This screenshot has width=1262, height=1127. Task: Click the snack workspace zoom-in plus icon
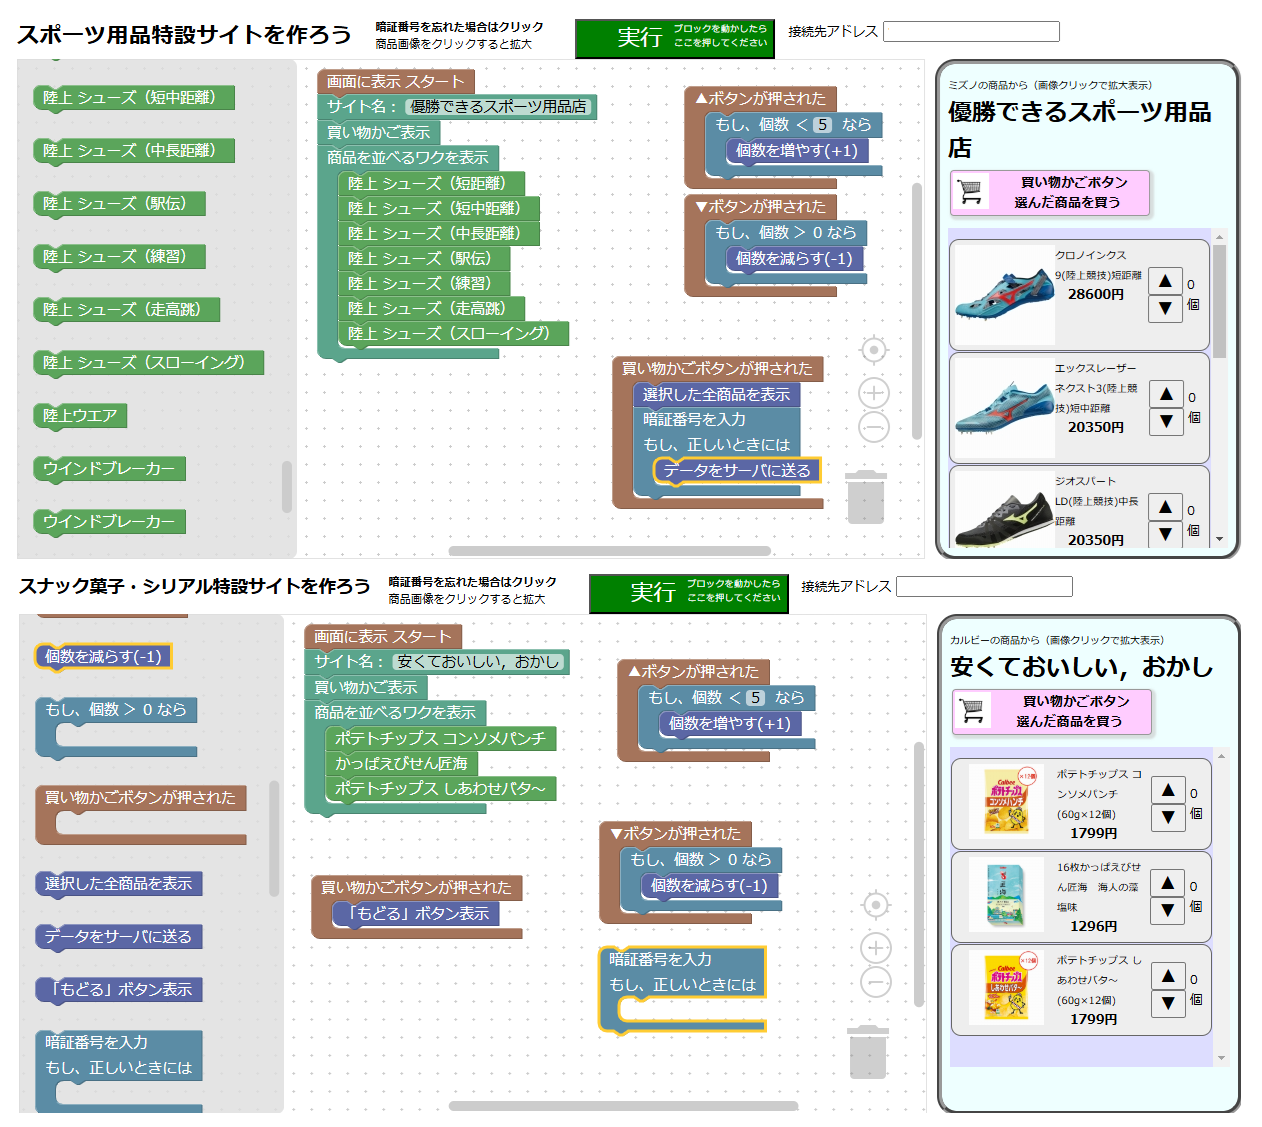pyautogui.click(x=876, y=948)
